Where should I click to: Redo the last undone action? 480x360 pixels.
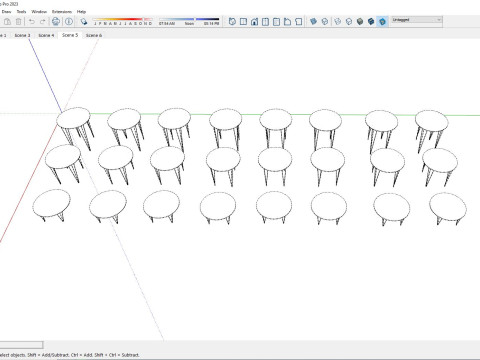point(42,22)
